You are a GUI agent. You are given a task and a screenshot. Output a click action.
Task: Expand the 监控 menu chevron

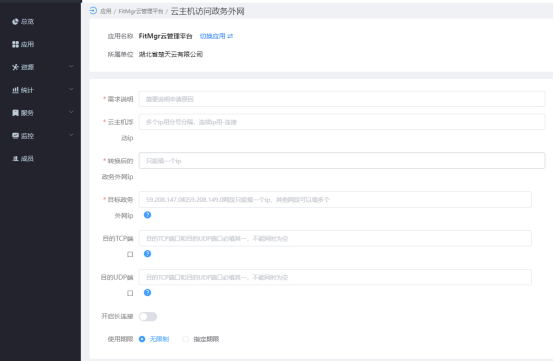coord(71,135)
